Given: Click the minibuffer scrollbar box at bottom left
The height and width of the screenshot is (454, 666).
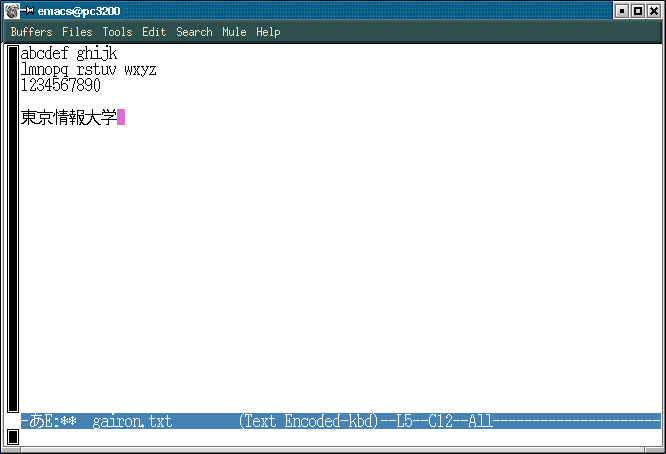Looking at the screenshot, I should pos(13,437).
